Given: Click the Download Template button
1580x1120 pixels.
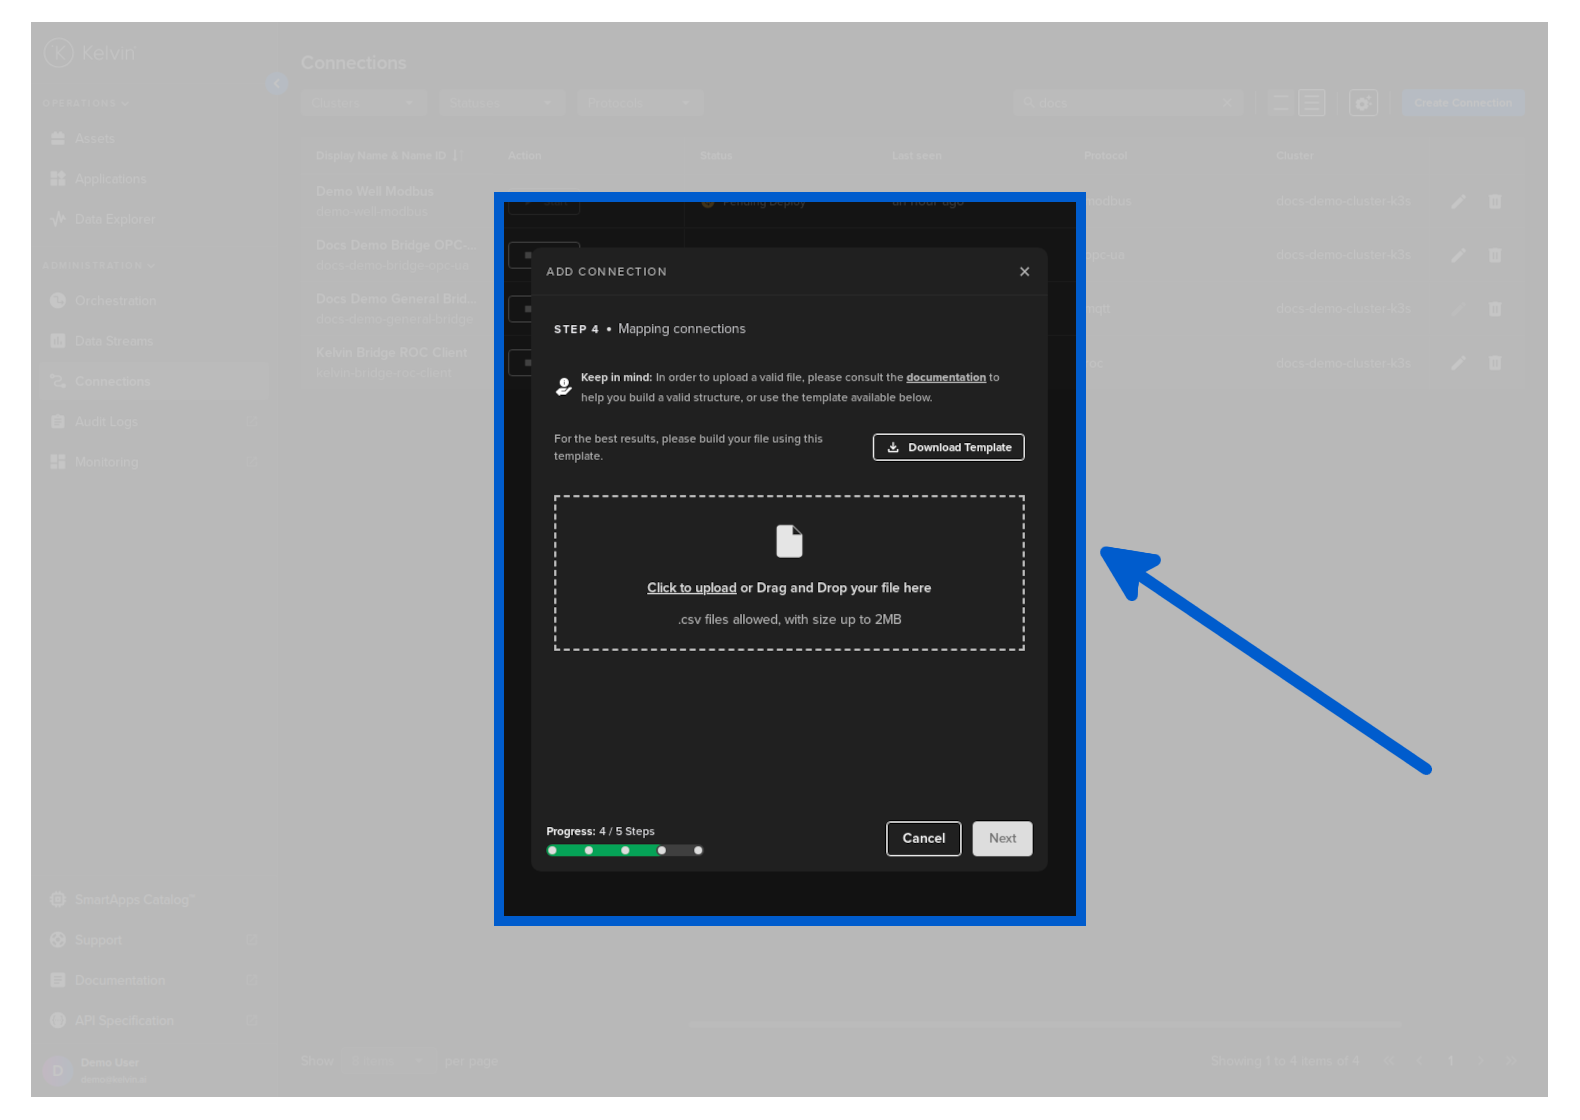Looking at the screenshot, I should pyautogui.click(x=948, y=447).
